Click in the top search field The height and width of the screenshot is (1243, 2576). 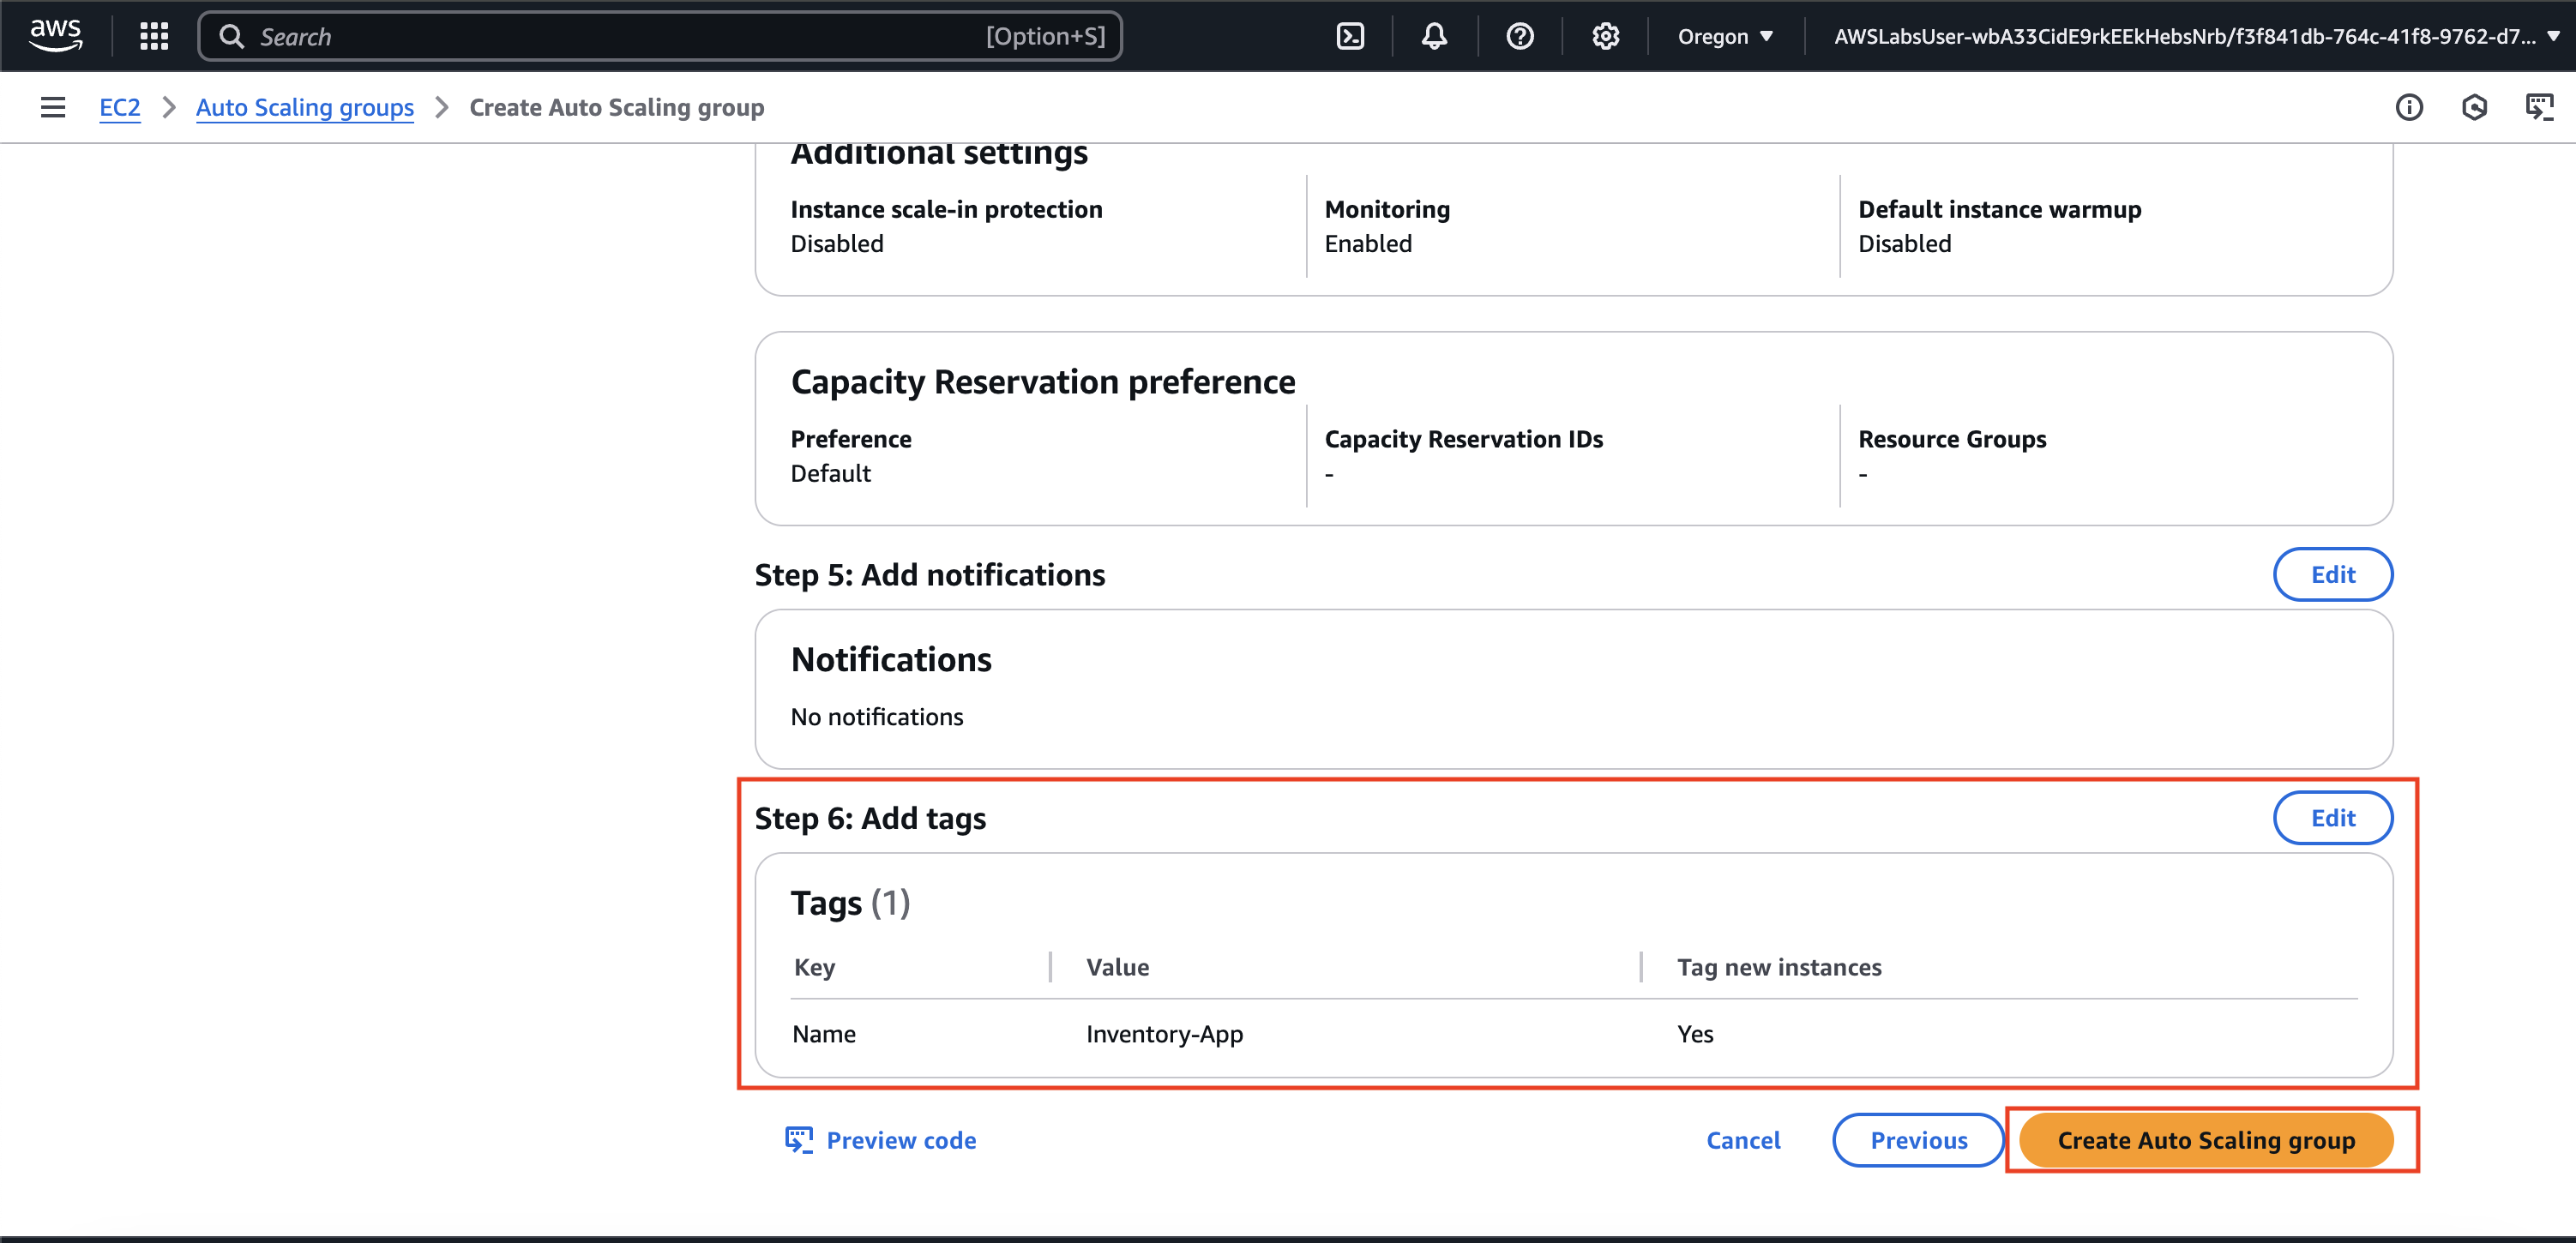coord(620,36)
